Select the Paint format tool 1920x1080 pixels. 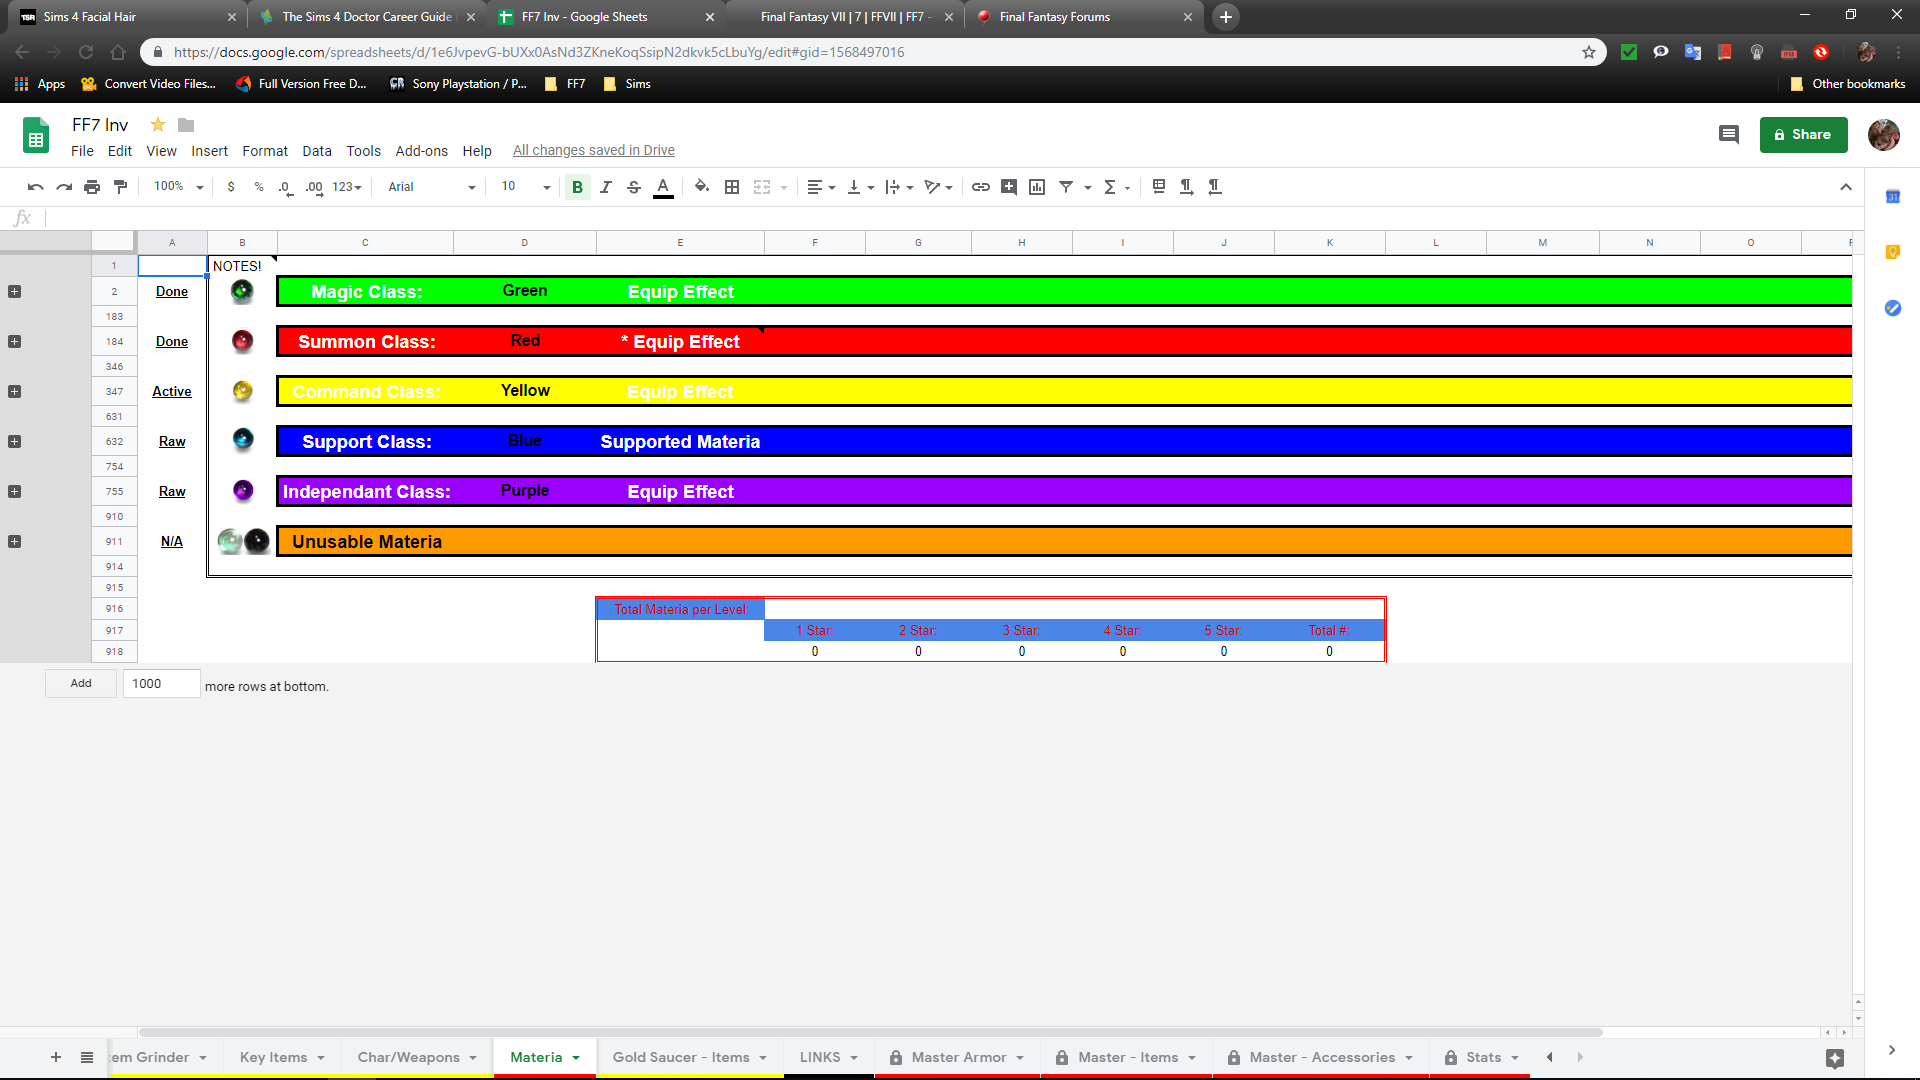pyautogui.click(x=121, y=187)
